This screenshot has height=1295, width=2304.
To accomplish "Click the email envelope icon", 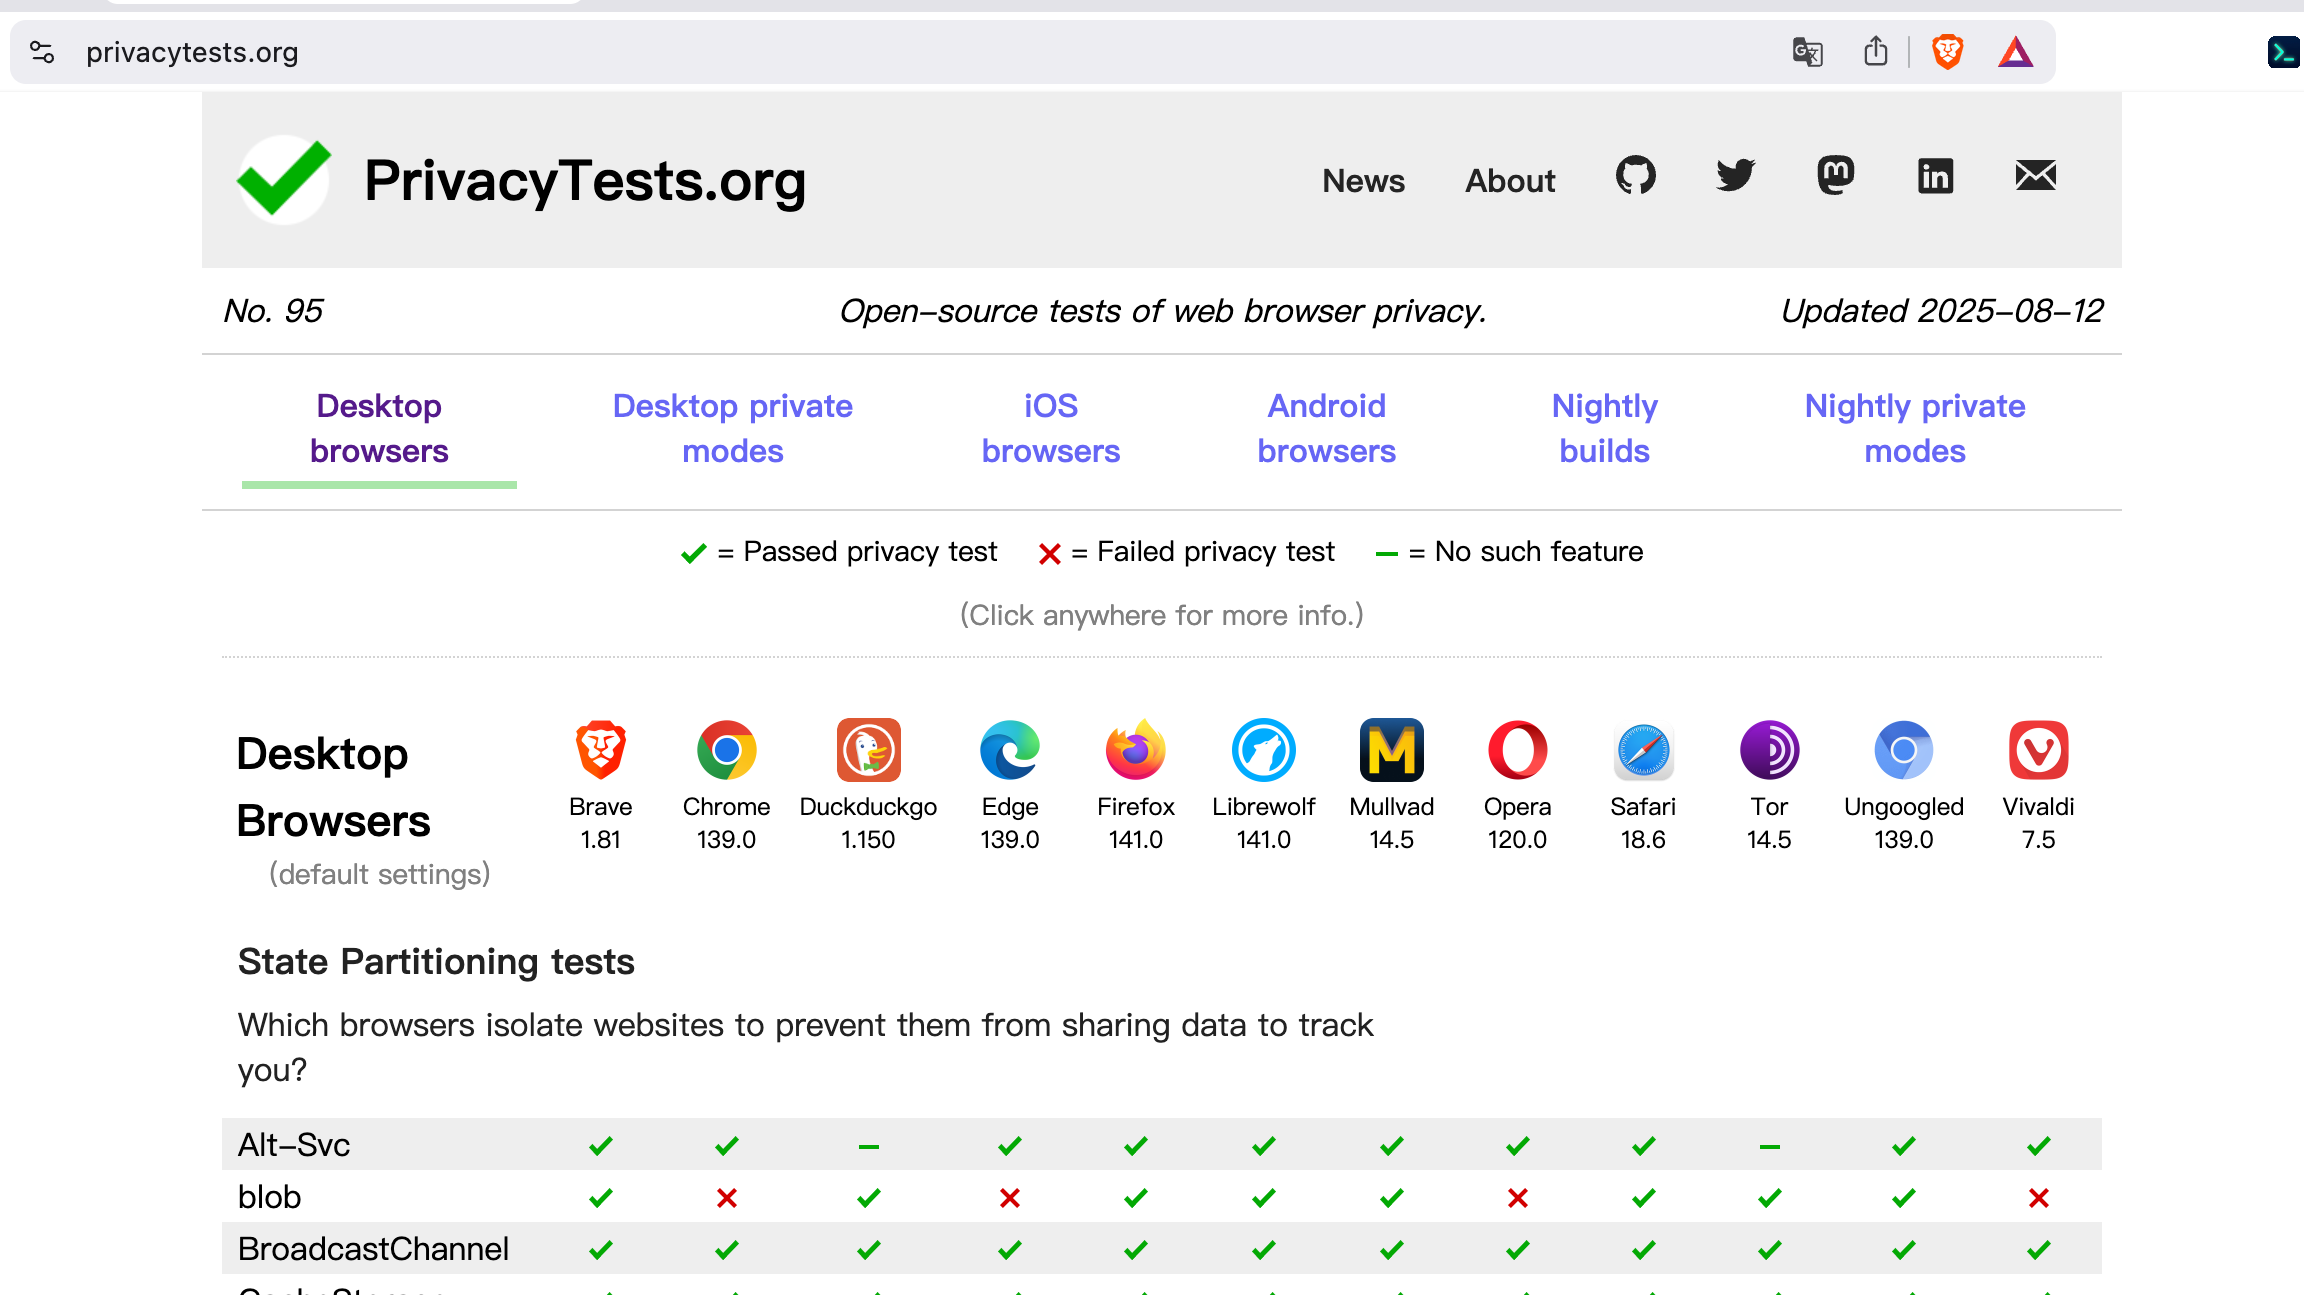I will point(2035,176).
